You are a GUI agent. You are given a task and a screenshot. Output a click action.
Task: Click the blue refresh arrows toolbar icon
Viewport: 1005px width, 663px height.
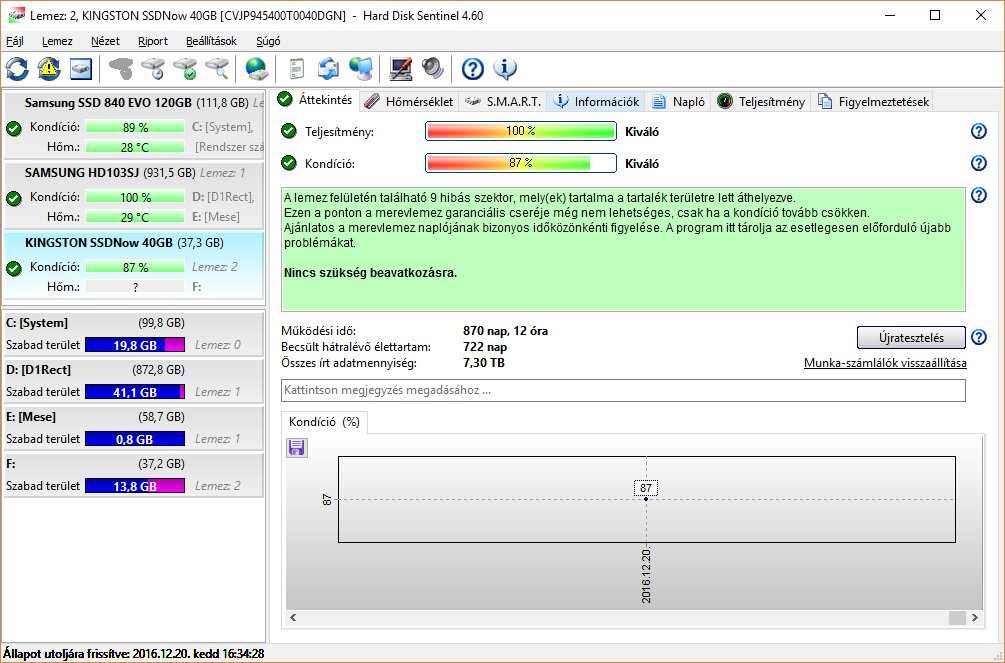point(17,69)
